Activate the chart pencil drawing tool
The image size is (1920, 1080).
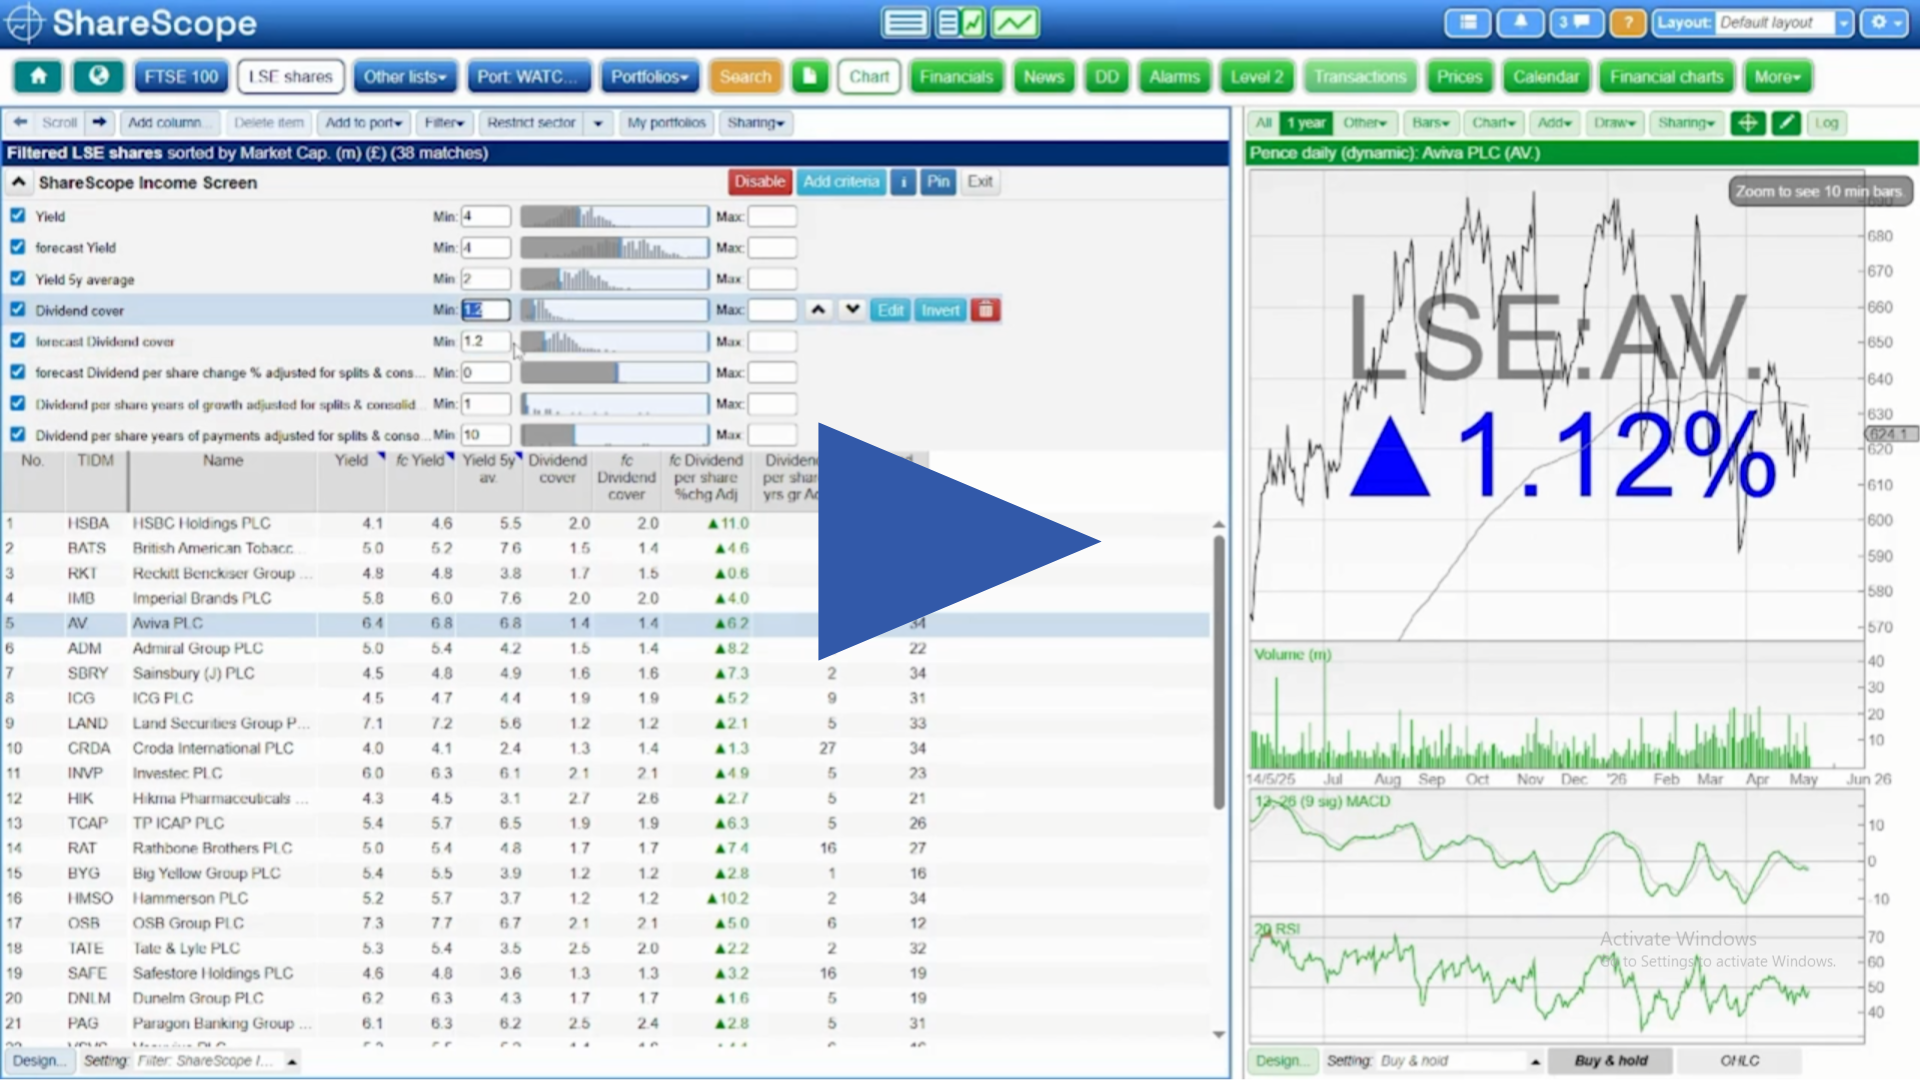tap(1786, 123)
